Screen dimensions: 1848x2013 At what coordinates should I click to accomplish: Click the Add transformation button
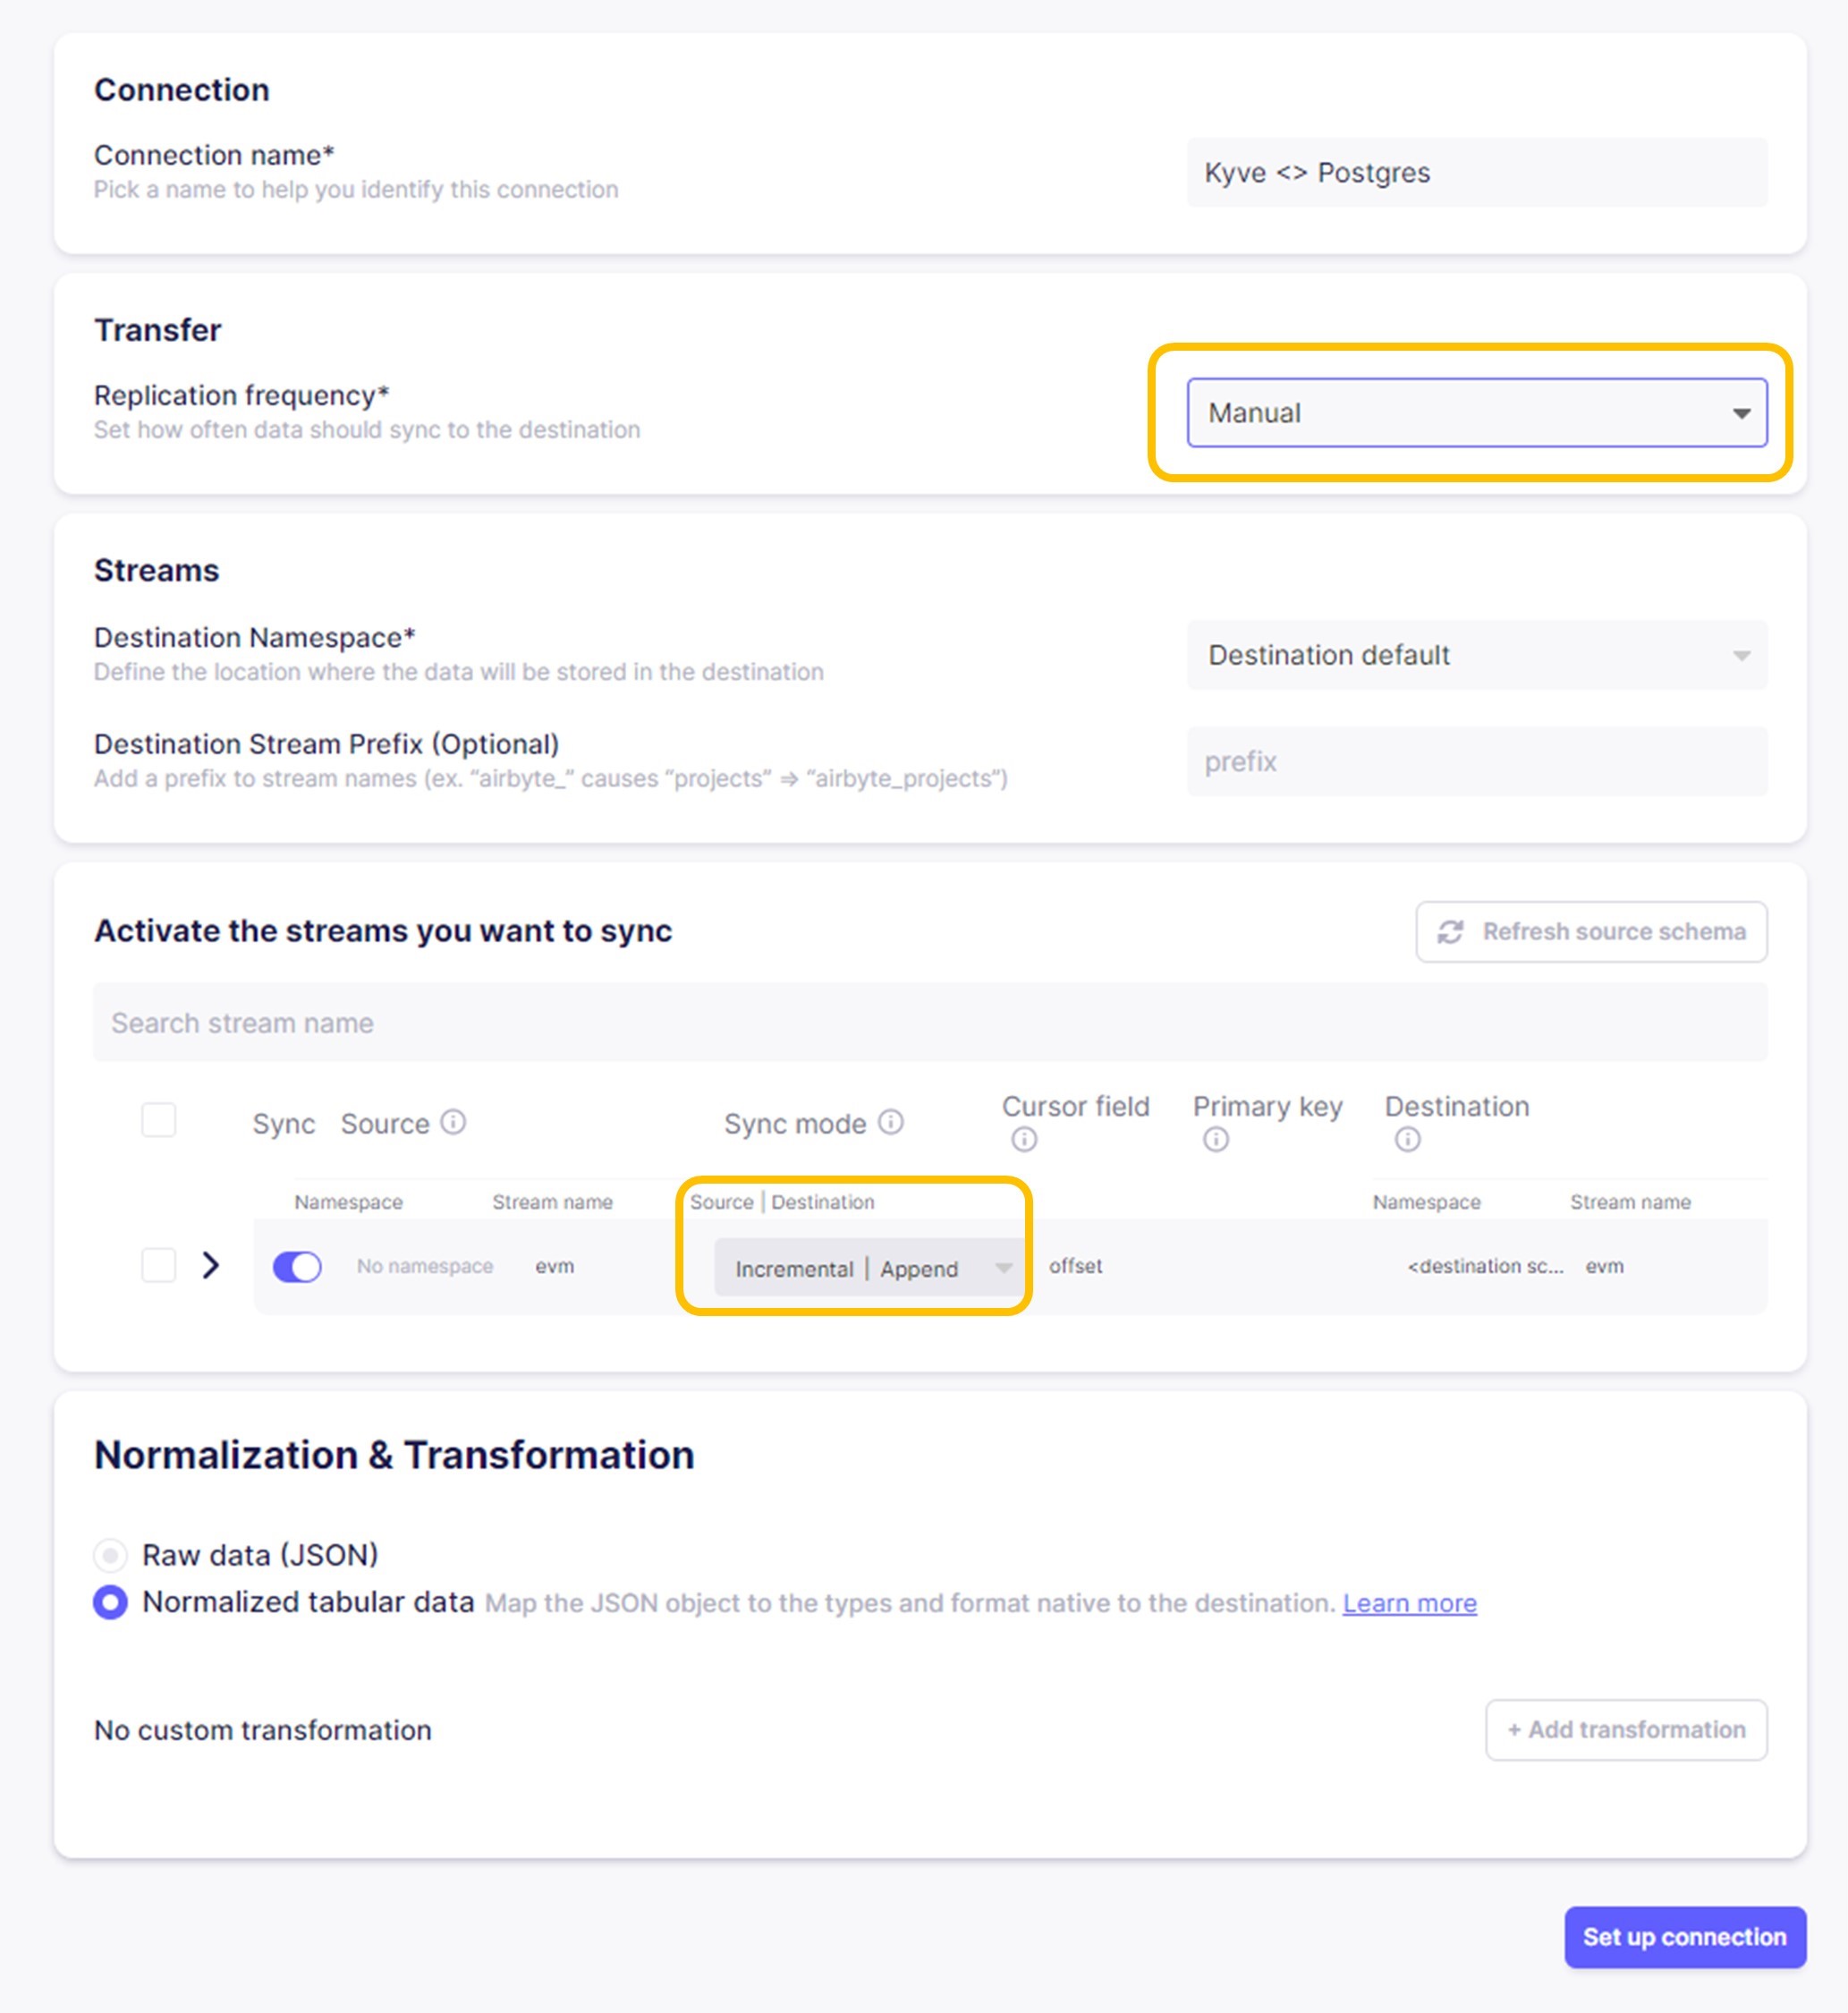1626,1730
